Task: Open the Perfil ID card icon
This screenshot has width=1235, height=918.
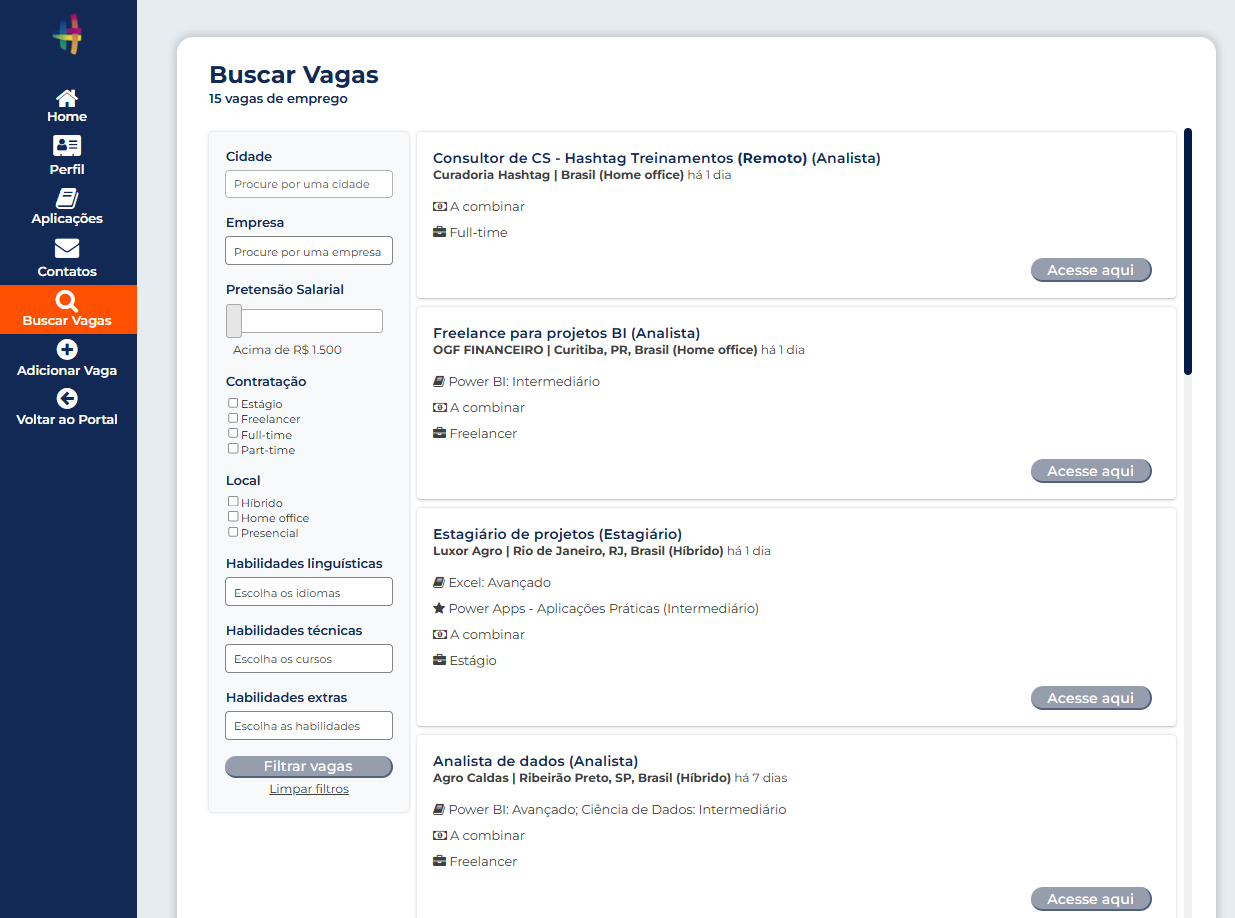Action: pyautogui.click(x=67, y=146)
